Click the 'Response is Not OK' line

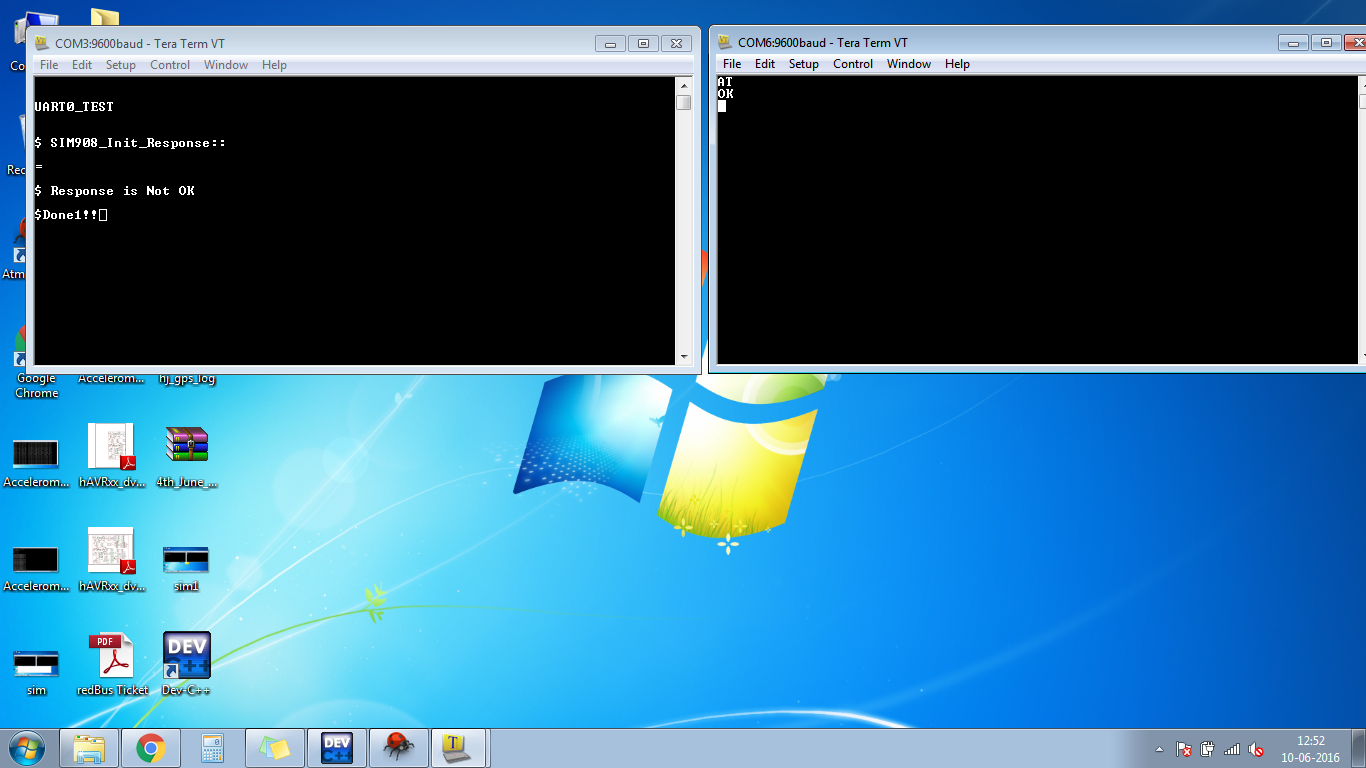pyautogui.click(x=114, y=191)
